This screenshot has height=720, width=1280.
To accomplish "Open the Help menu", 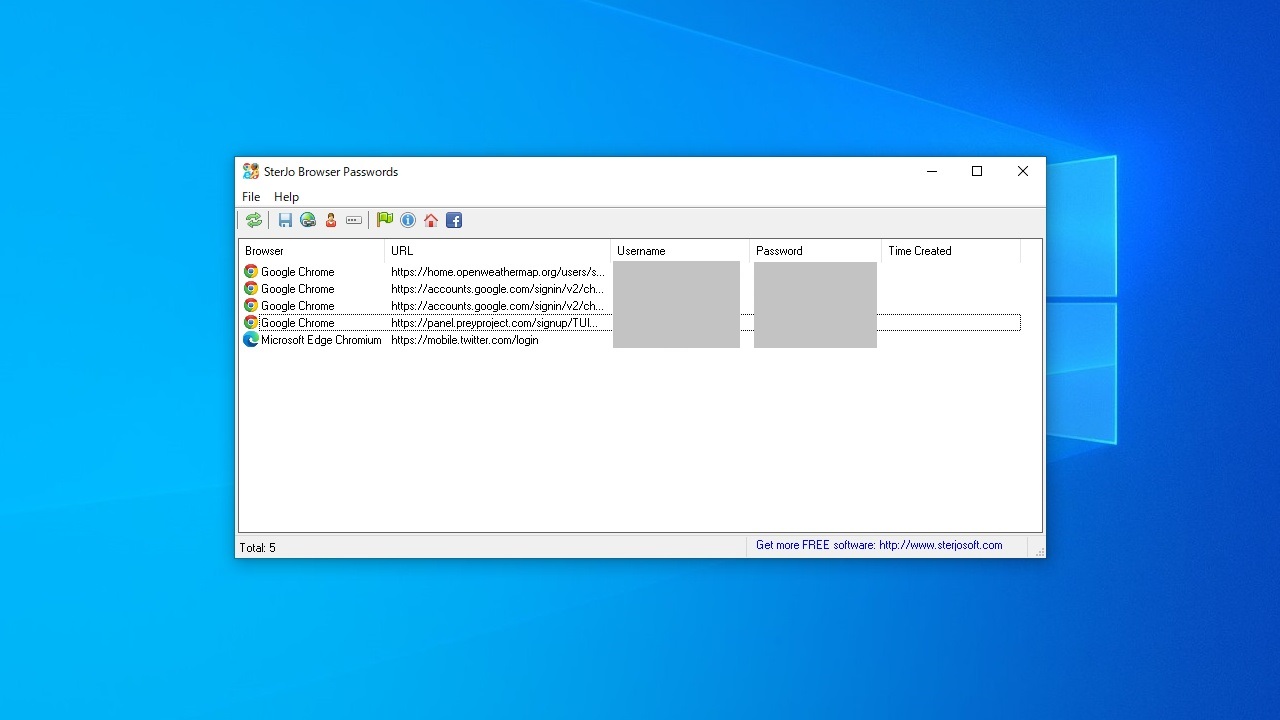I will tap(286, 197).
